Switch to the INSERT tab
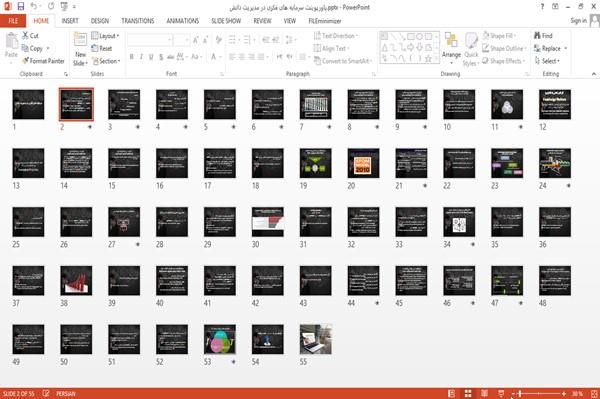 [70, 21]
